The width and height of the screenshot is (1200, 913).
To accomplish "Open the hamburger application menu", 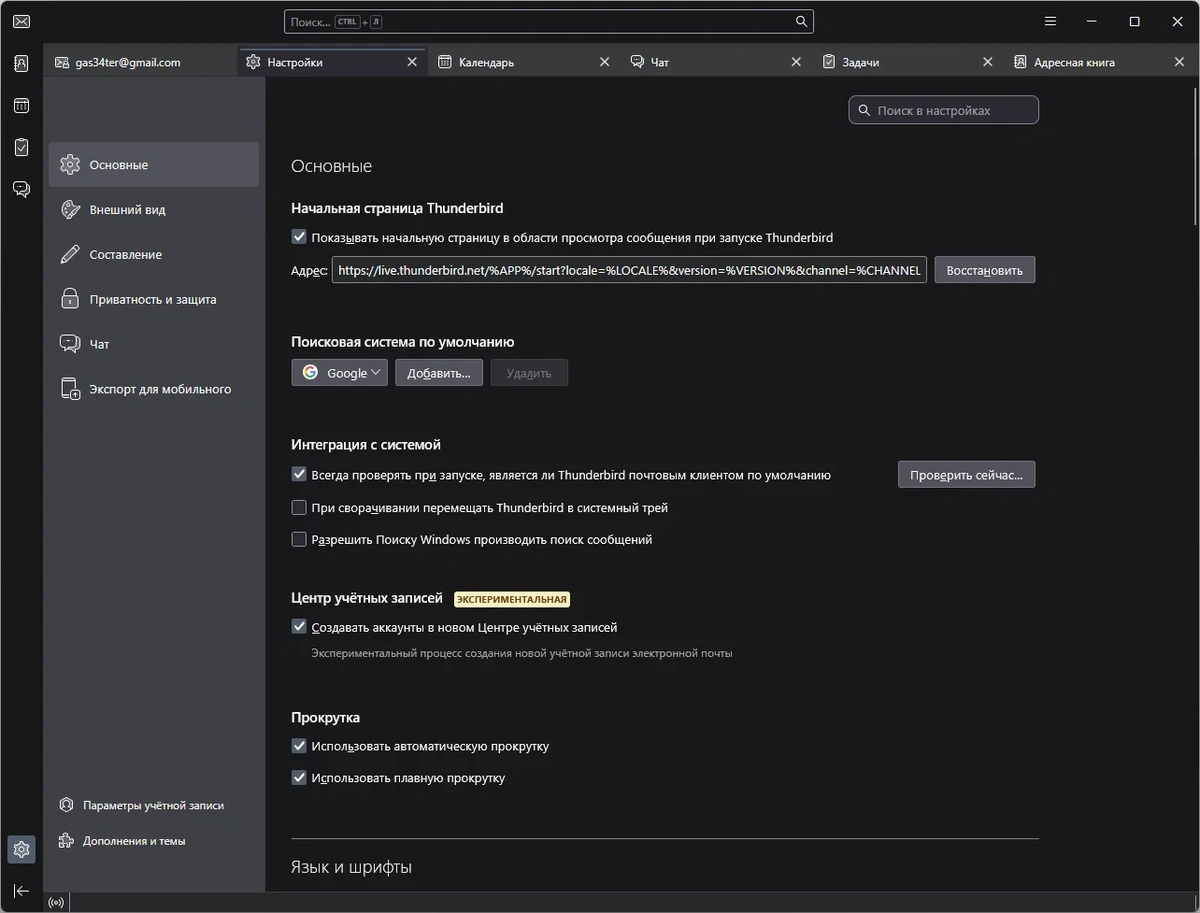I will coord(1050,21).
